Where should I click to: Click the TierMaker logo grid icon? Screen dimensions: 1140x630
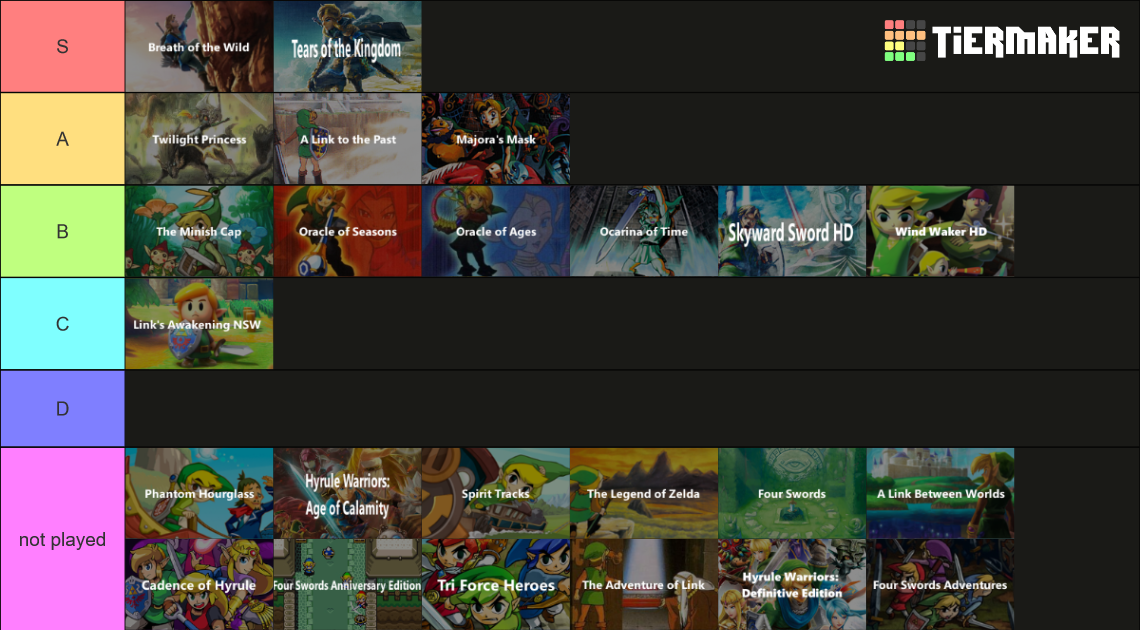(905, 41)
